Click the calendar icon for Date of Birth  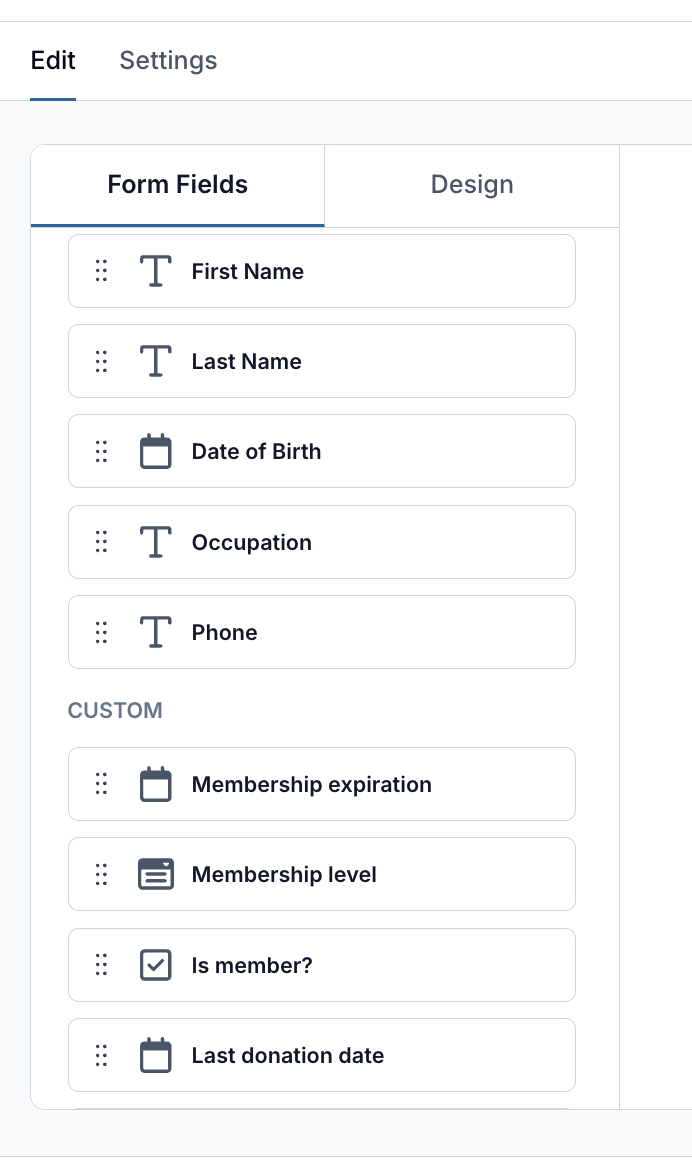coord(155,451)
